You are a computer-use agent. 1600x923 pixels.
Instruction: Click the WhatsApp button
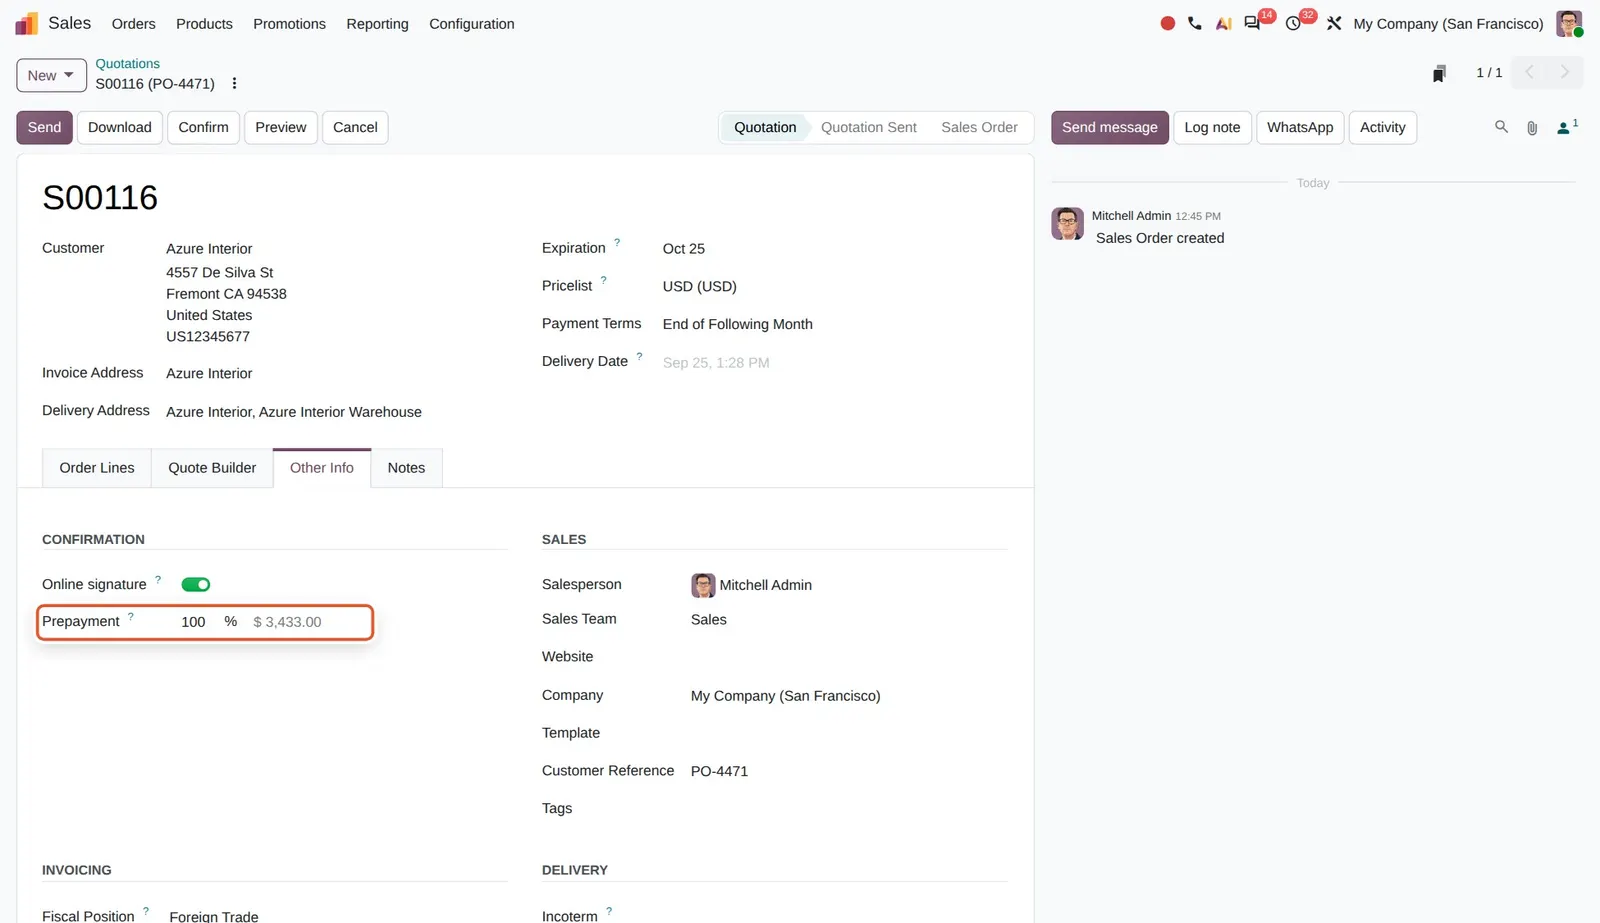pyautogui.click(x=1300, y=128)
